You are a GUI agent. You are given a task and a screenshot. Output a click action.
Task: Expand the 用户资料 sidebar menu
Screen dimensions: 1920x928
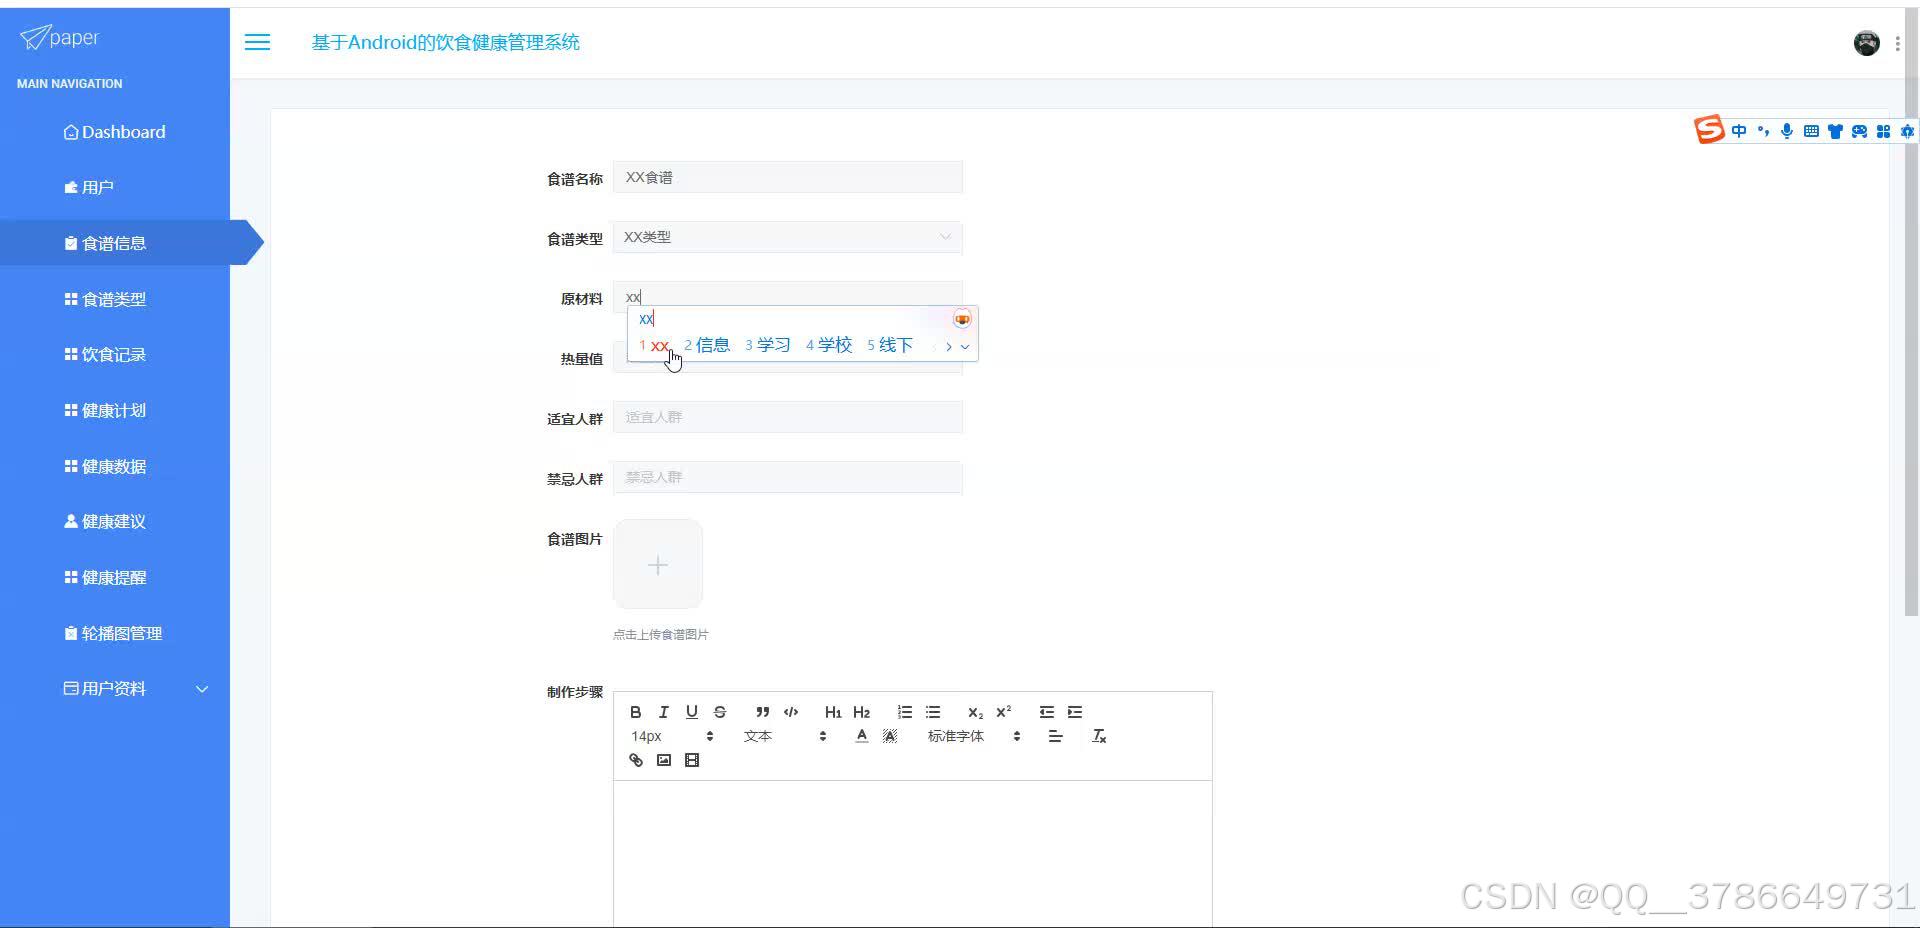(114, 688)
